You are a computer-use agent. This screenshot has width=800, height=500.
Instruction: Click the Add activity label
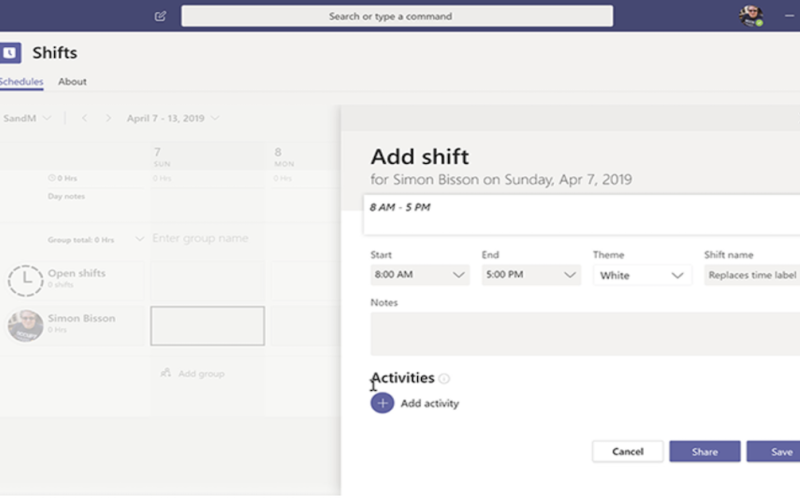pos(430,404)
